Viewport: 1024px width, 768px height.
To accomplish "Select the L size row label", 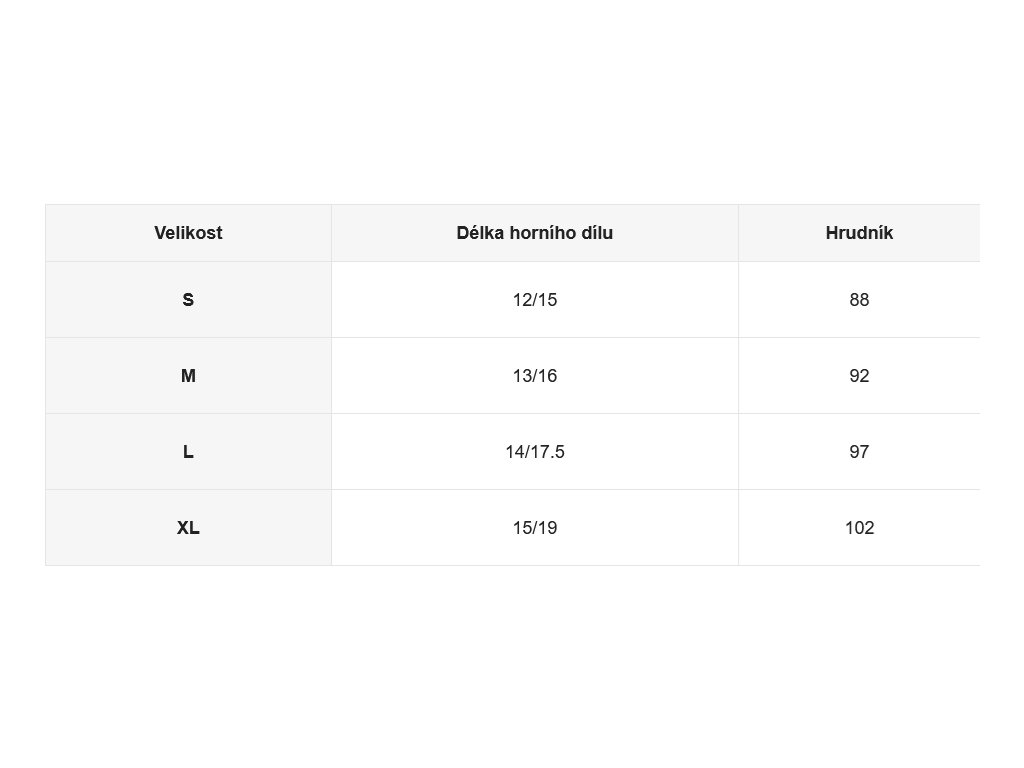I will pyautogui.click(x=188, y=451).
